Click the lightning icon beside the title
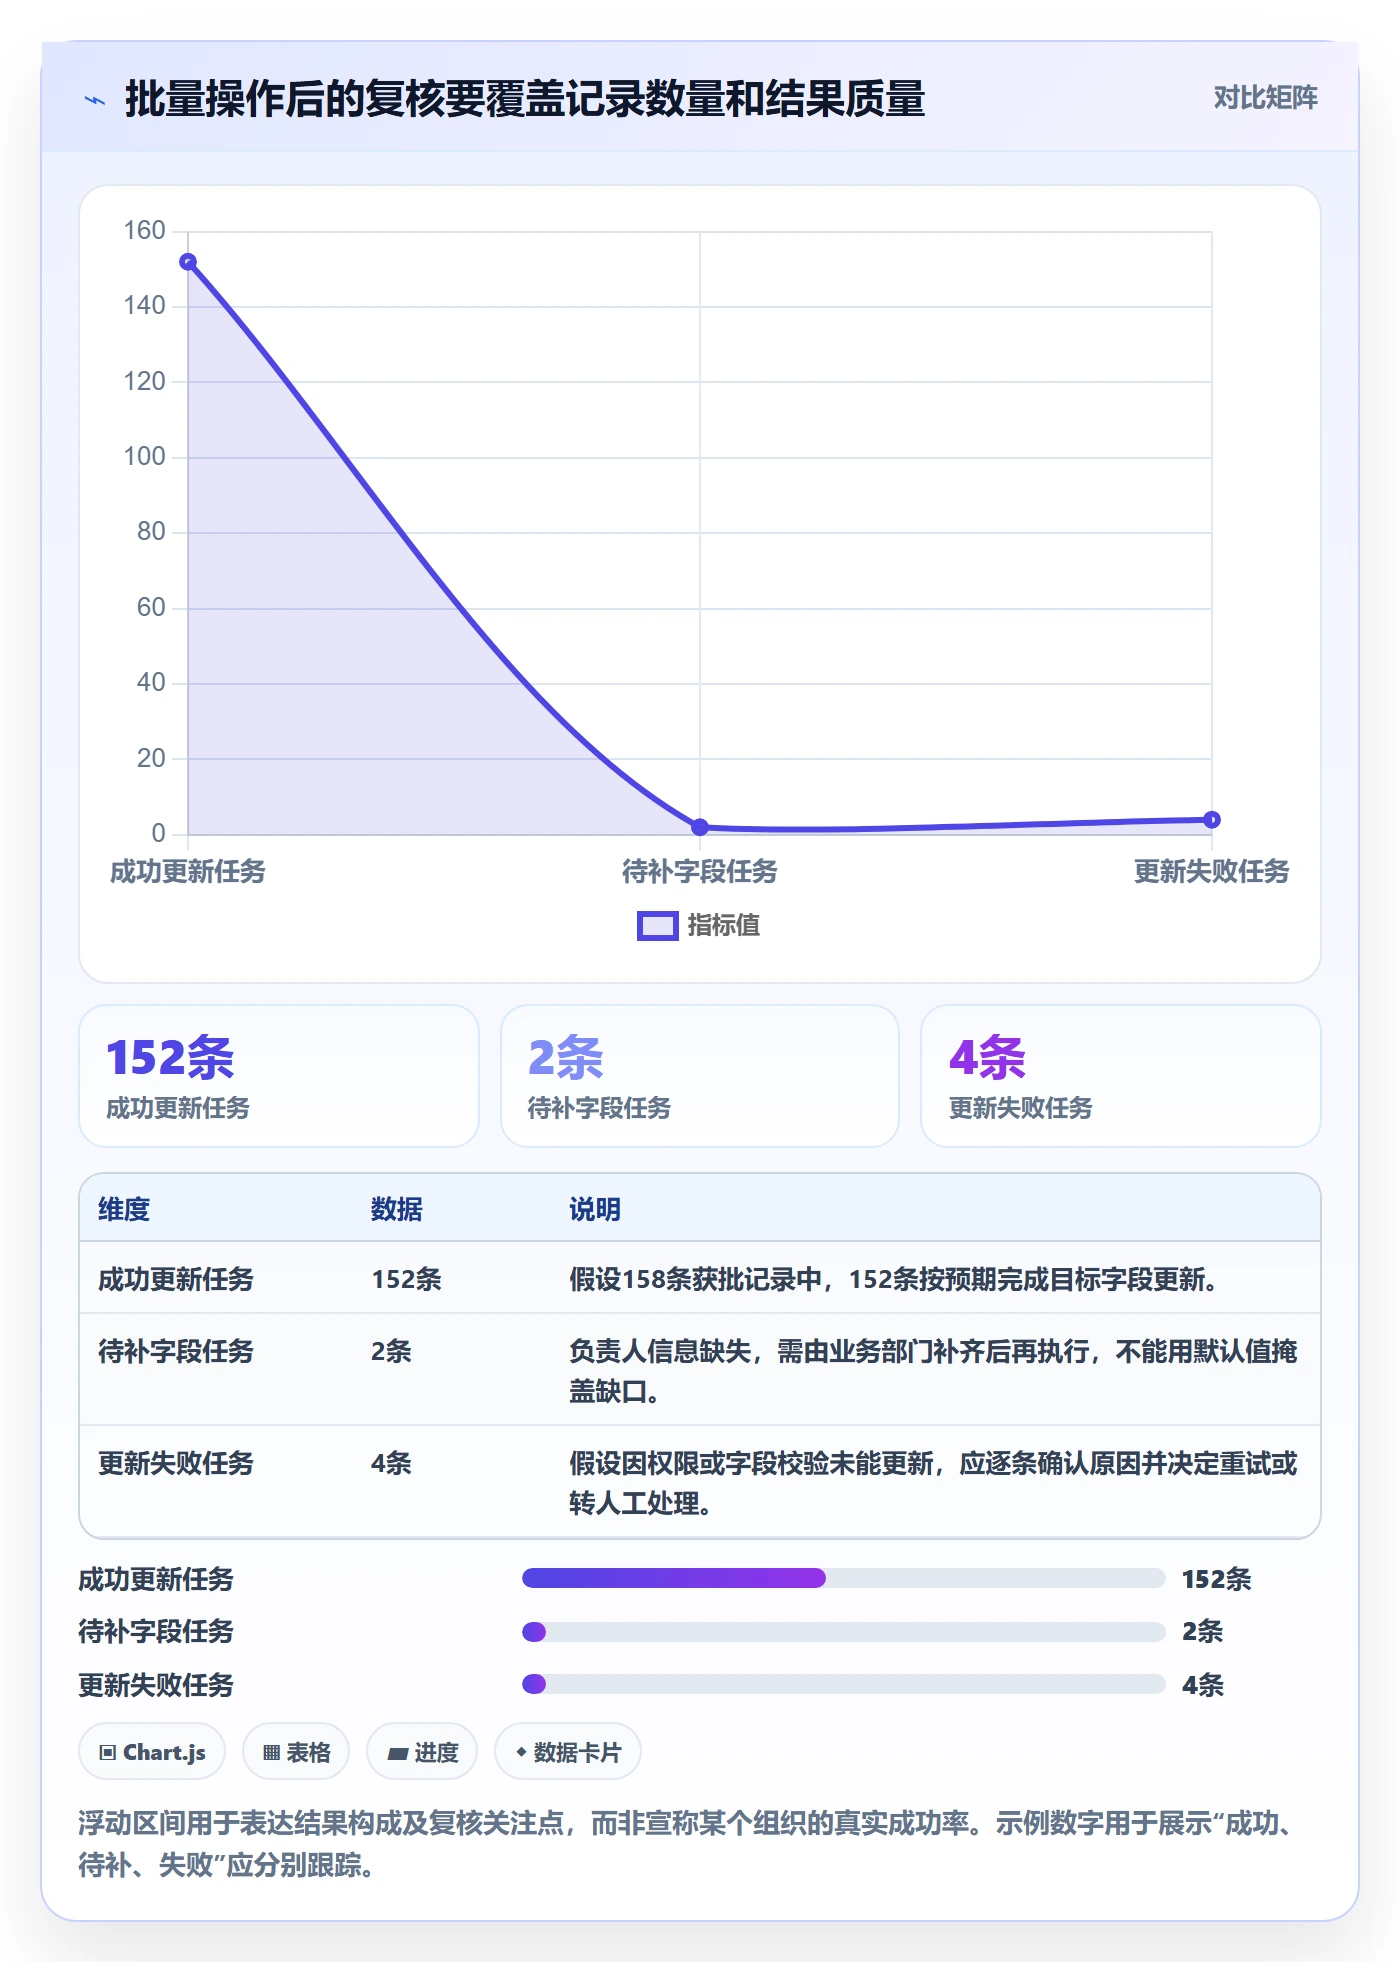This screenshot has height=1962, width=1400. (95, 100)
